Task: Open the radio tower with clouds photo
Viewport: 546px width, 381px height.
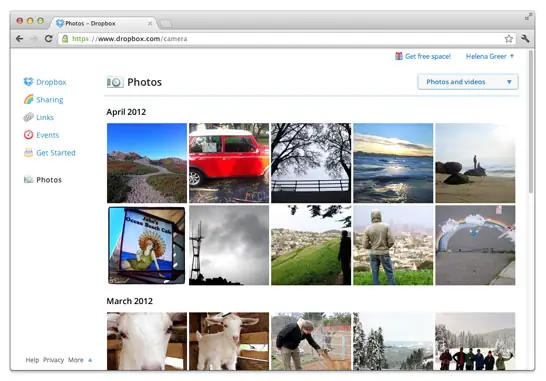Action: click(229, 245)
